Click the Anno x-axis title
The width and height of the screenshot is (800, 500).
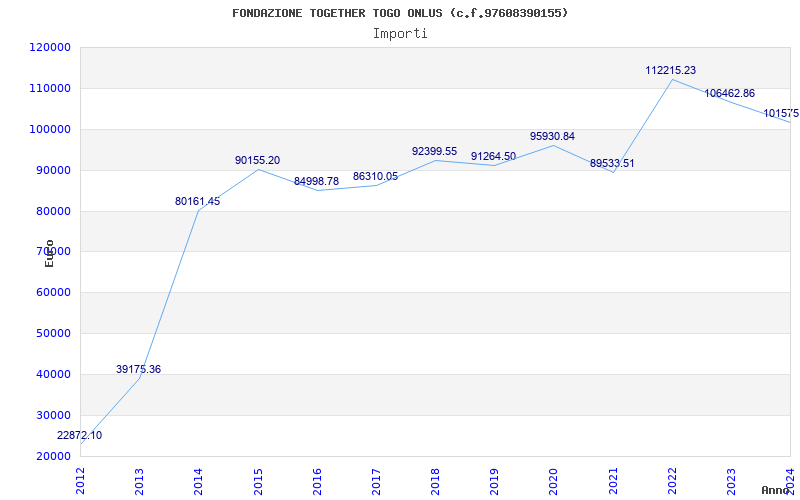click(x=775, y=490)
